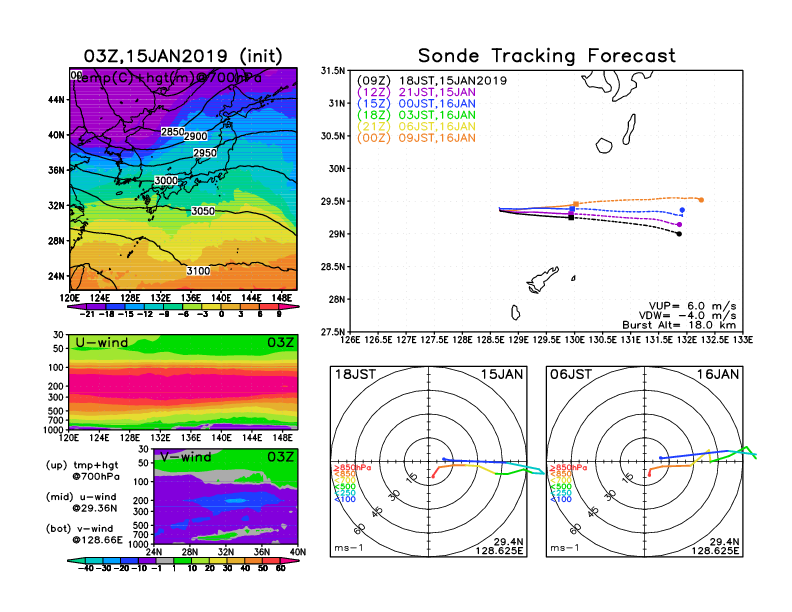
Task: Click the purple track endpoint dot
Action: pyautogui.click(x=679, y=224)
